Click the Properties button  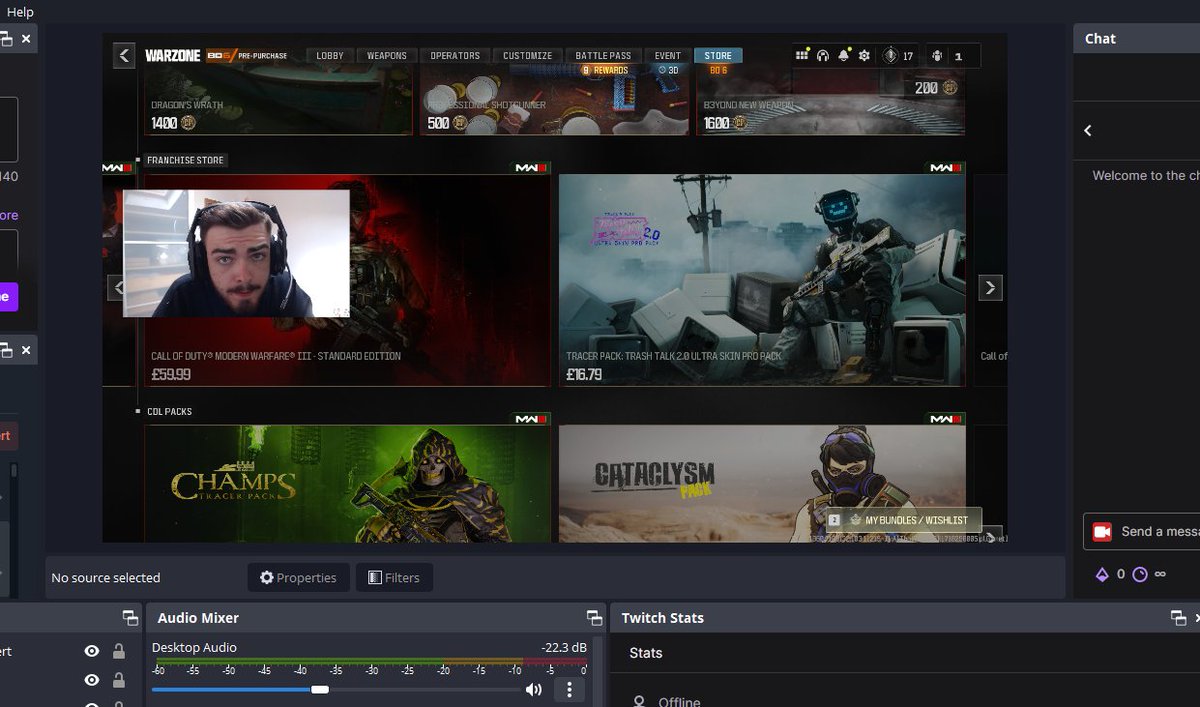[x=299, y=577]
